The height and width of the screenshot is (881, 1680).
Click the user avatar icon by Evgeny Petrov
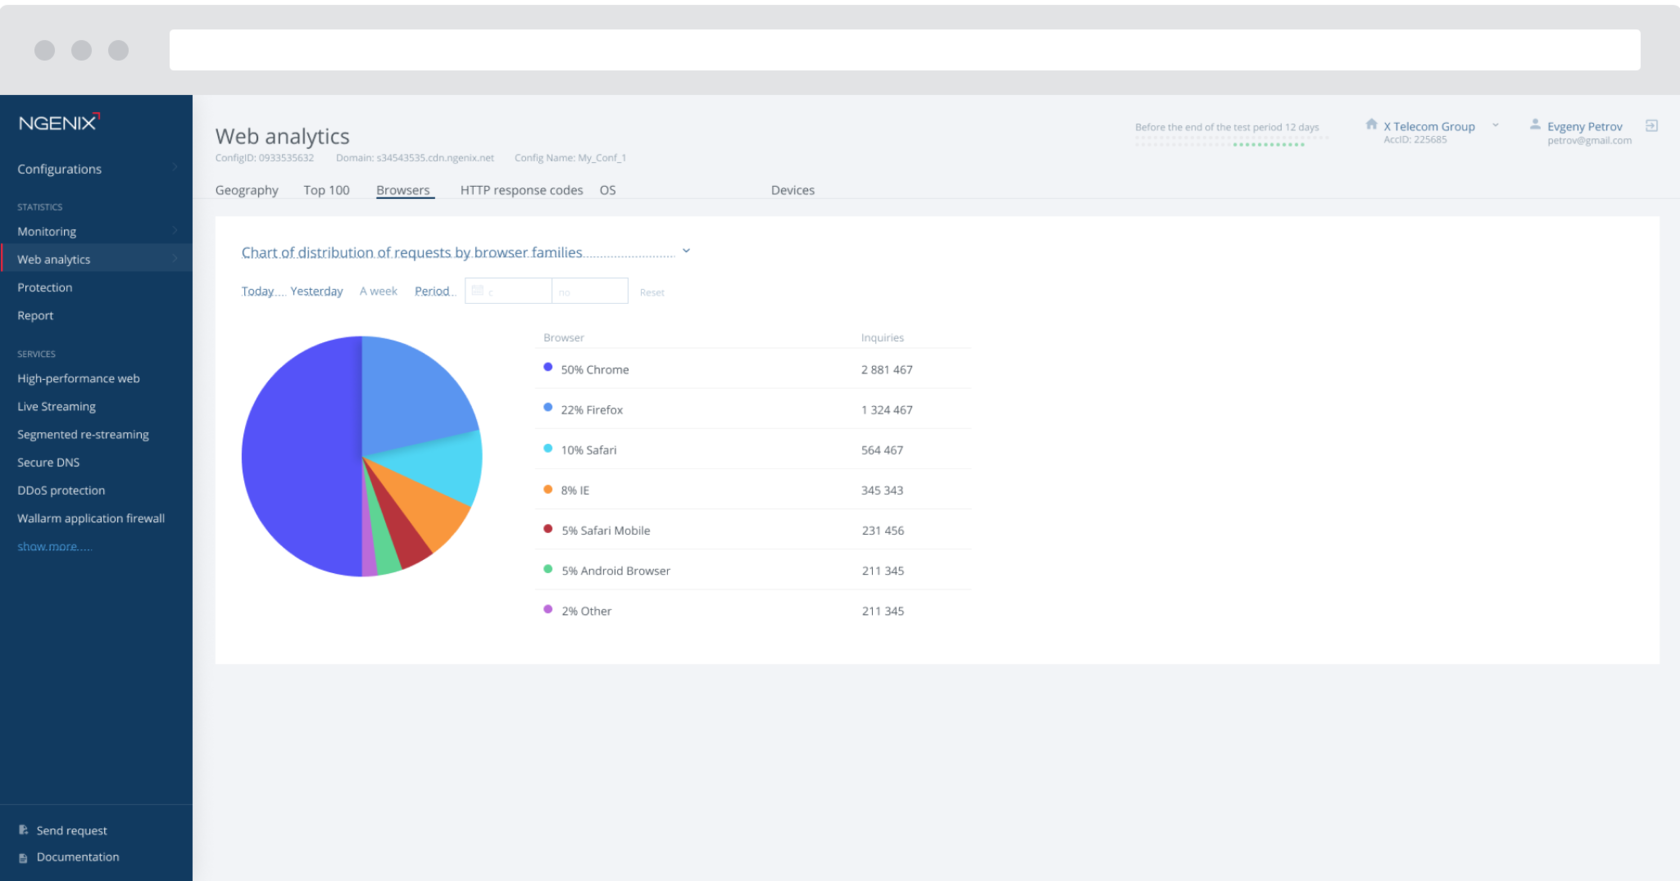point(1535,125)
